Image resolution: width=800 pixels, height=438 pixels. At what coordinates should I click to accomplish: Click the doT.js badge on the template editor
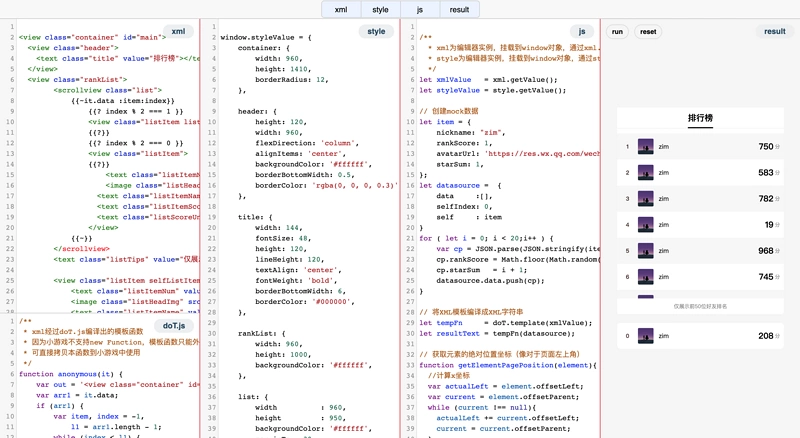point(174,326)
